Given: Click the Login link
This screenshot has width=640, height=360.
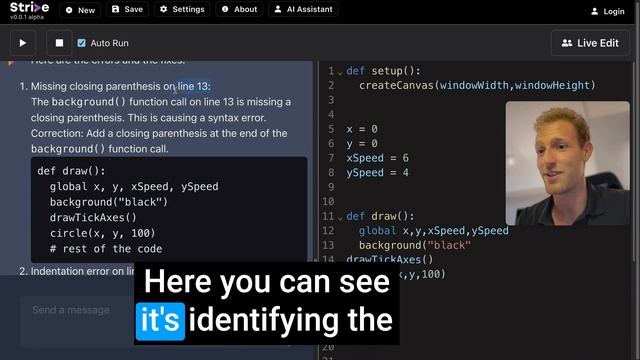Looking at the screenshot, I should point(608,11).
